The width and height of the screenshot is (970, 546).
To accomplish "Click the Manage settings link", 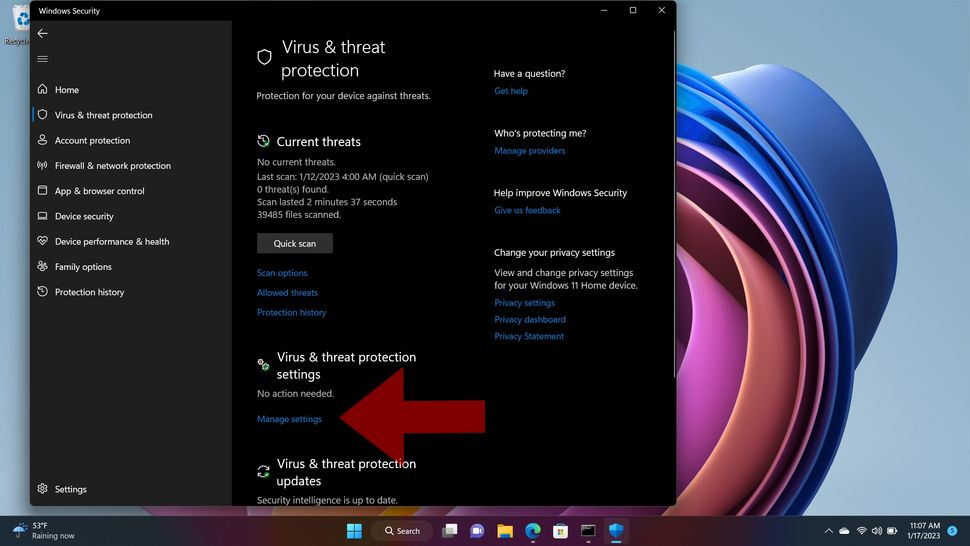I will (289, 419).
